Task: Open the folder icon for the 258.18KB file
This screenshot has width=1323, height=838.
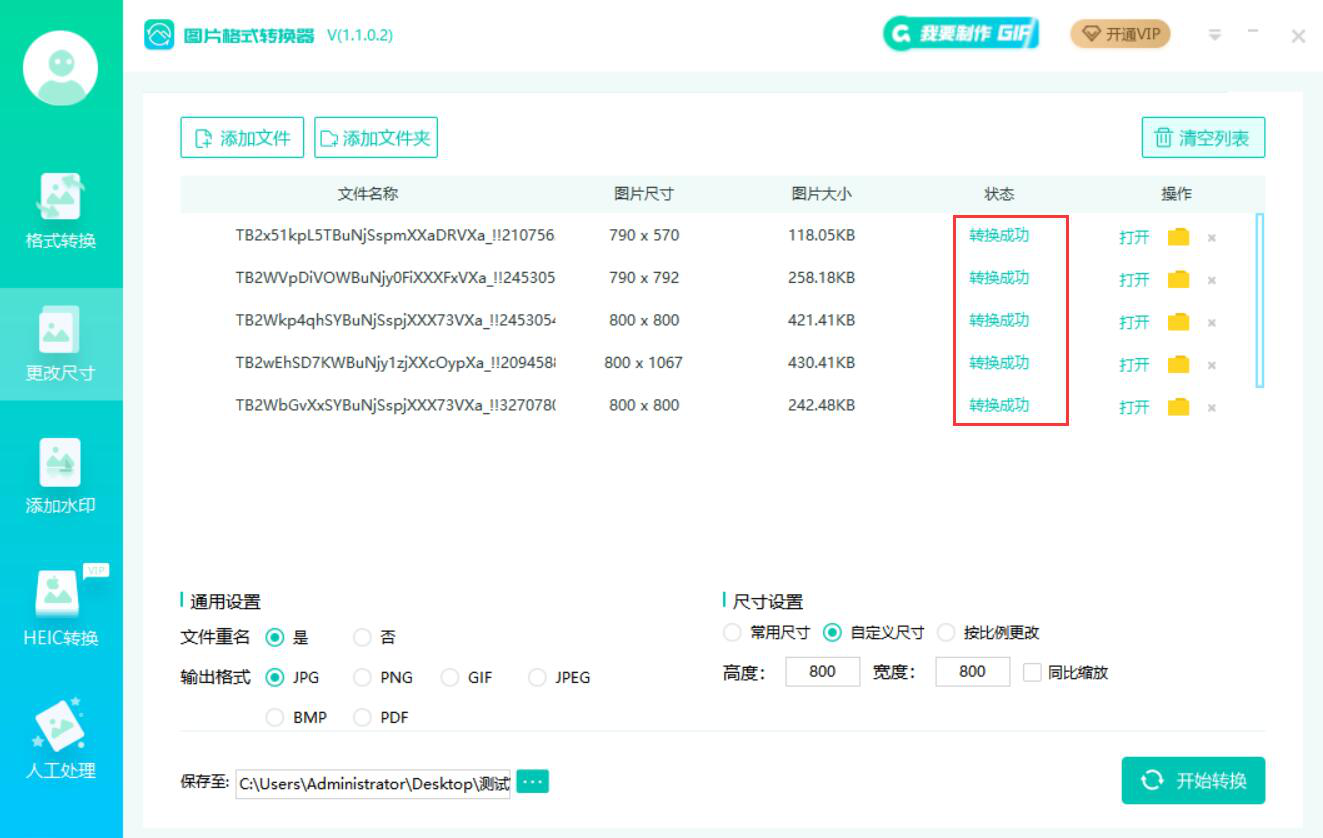Action: 1179,279
